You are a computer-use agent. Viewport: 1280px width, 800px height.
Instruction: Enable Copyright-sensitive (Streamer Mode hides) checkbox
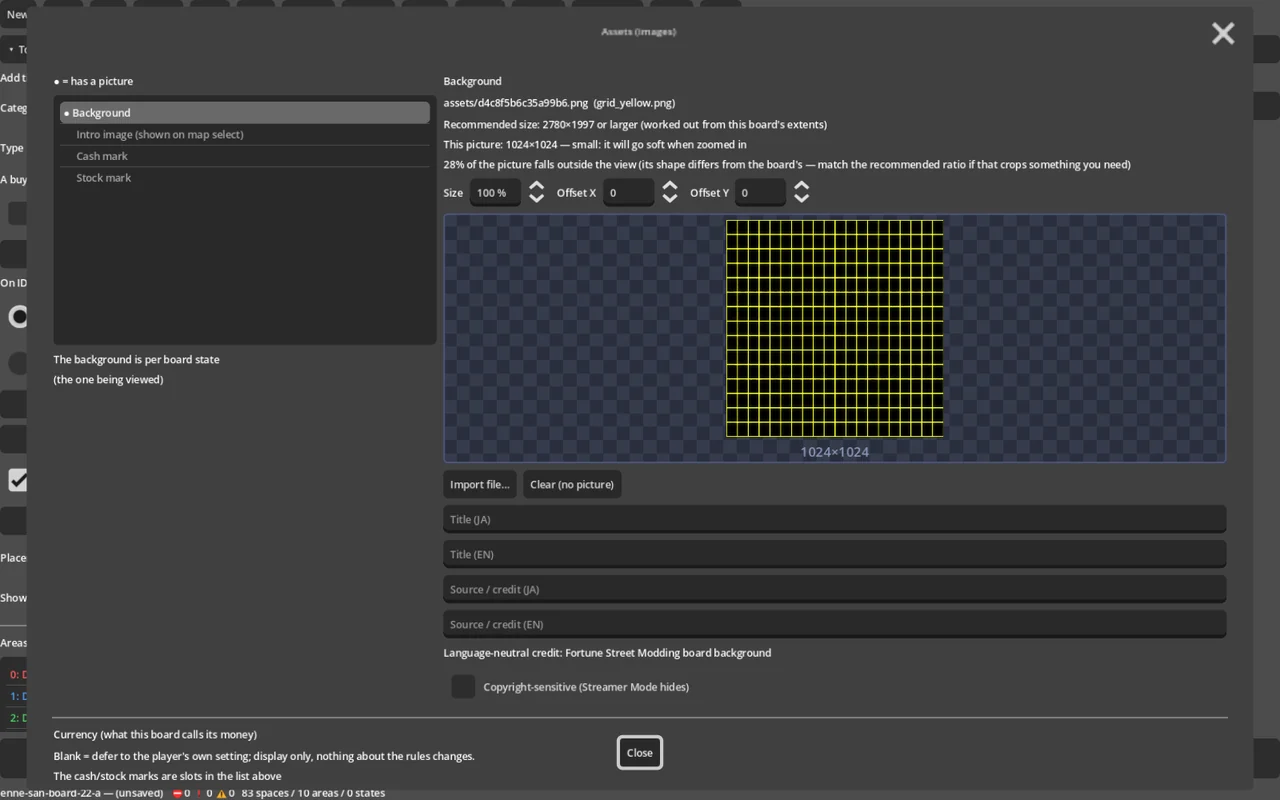(x=463, y=686)
